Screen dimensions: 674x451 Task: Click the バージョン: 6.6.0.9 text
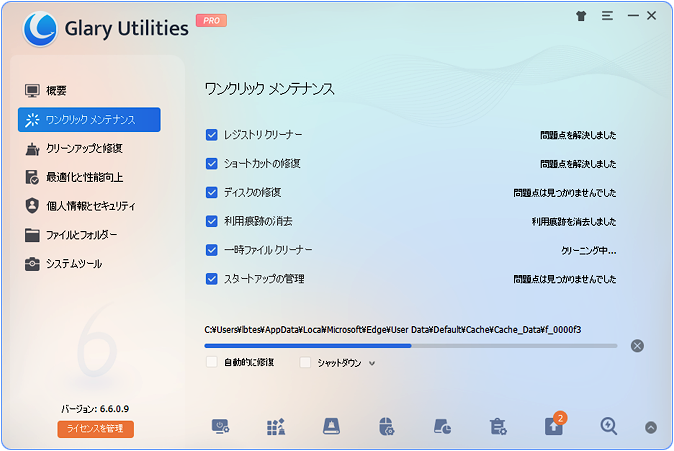(95, 409)
